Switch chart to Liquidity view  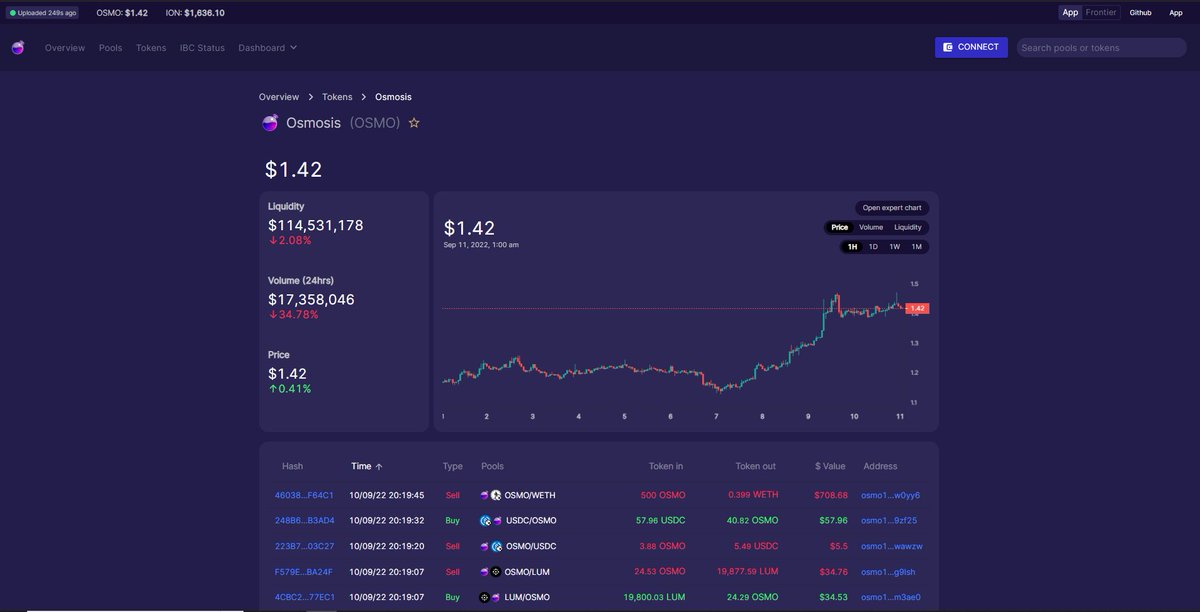908,227
